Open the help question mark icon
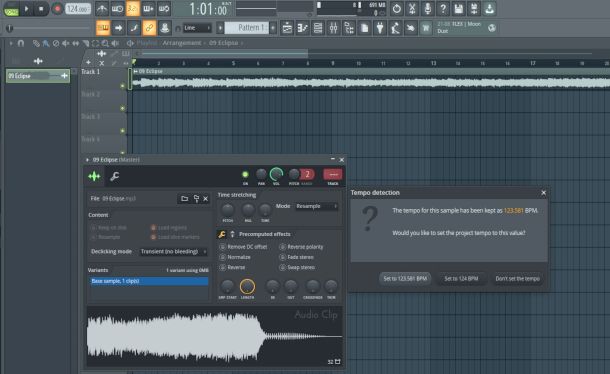The width and height of the screenshot is (610, 374). pos(443,9)
